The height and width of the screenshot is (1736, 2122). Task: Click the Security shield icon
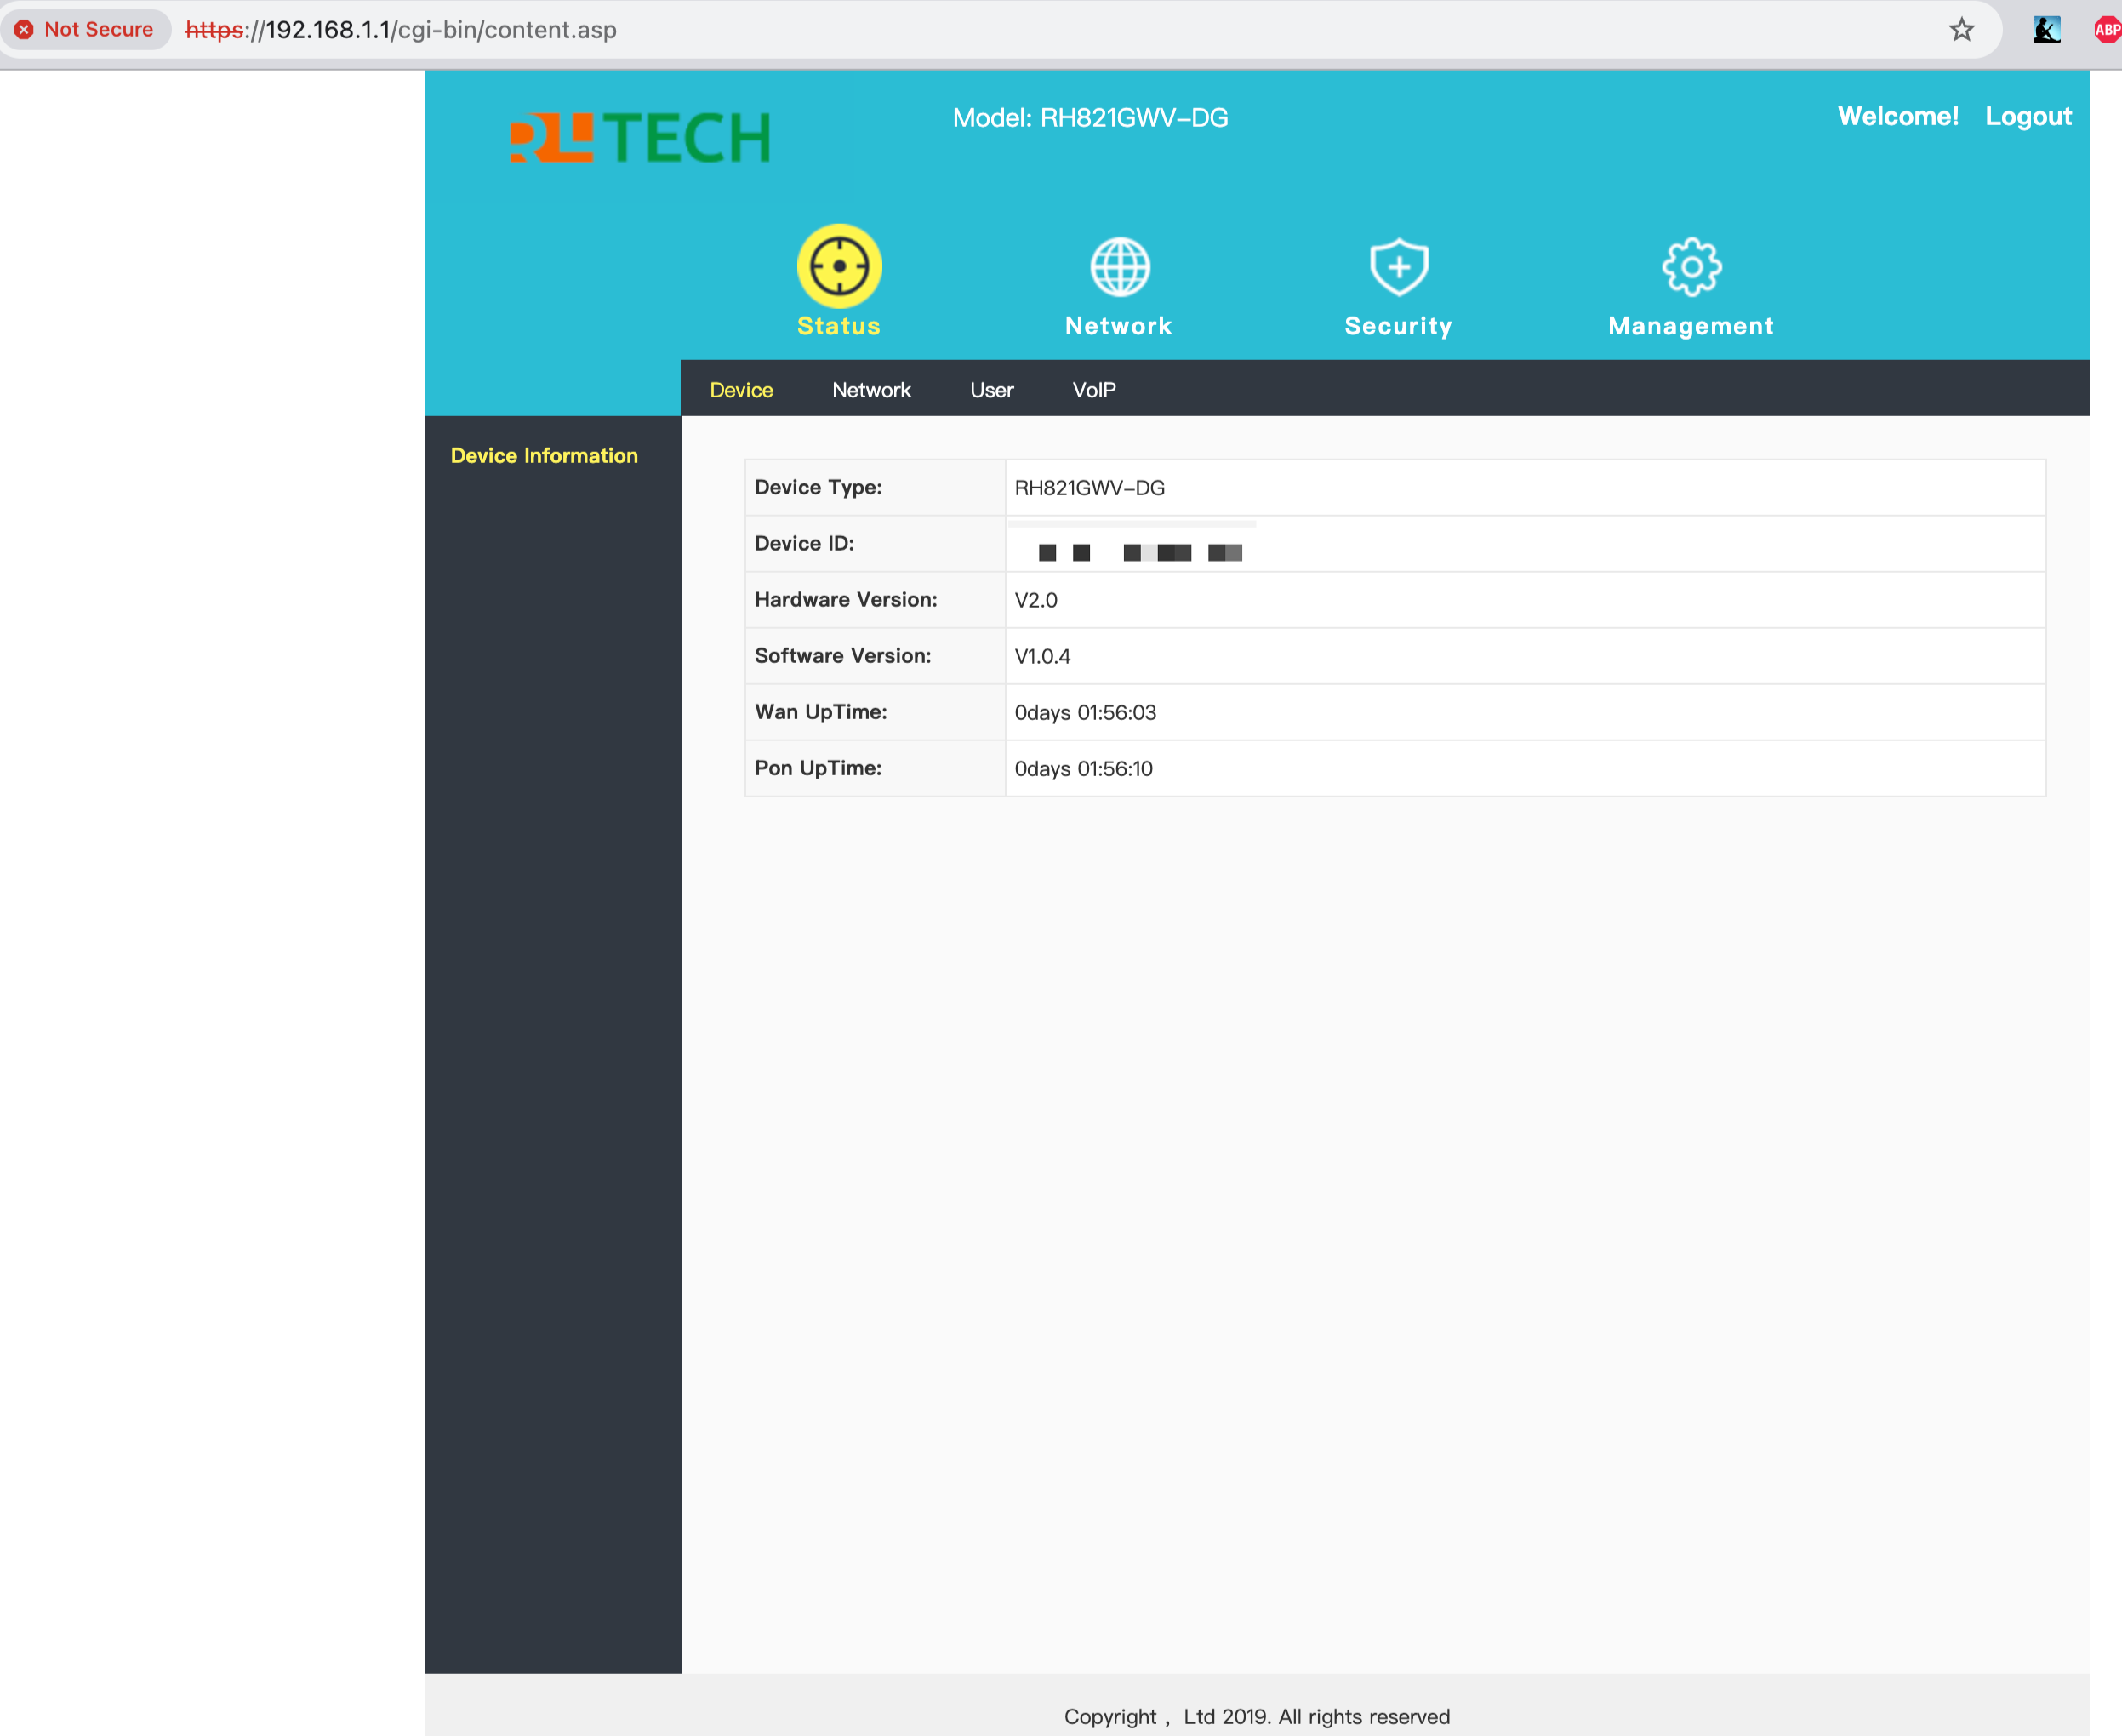point(1398,265)
